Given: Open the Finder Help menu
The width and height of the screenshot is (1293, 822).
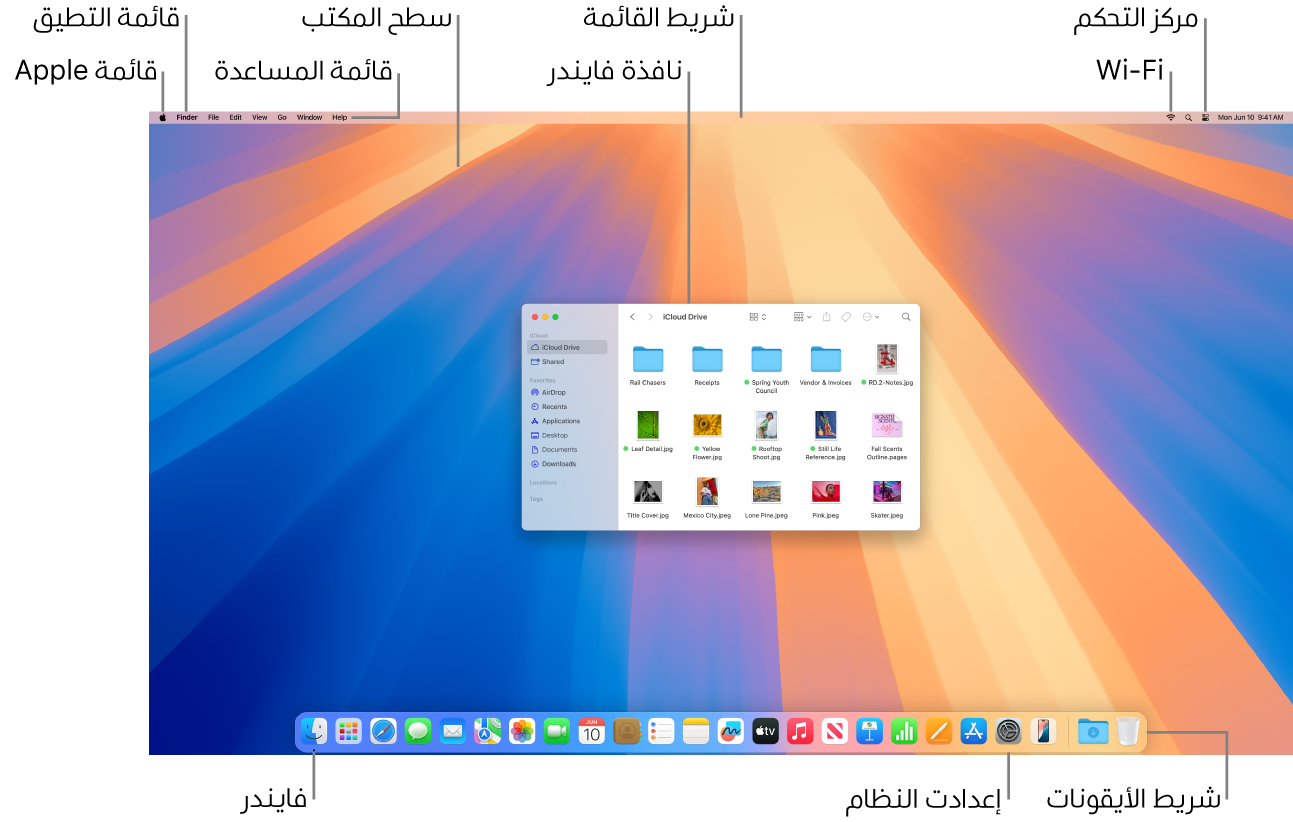Looking at the screenshot, I should tap(338, 116).
